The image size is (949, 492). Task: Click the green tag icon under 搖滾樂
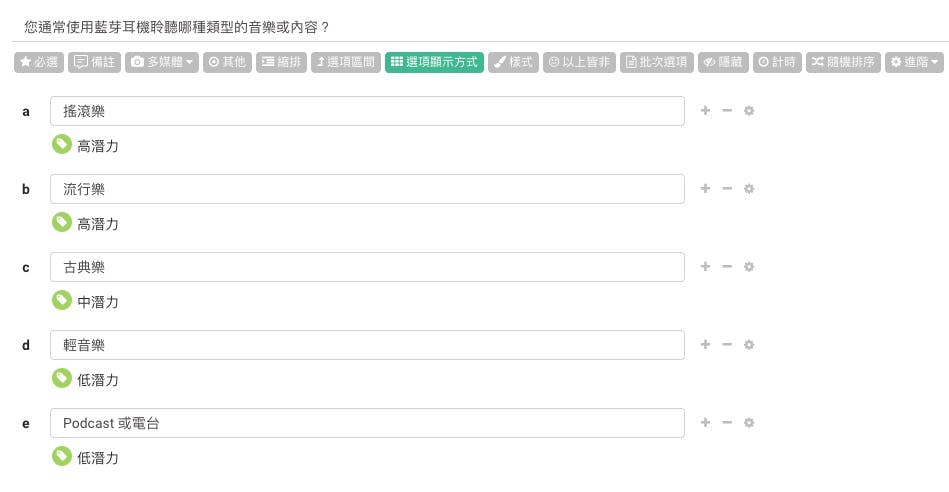click(x=62, y=145)
